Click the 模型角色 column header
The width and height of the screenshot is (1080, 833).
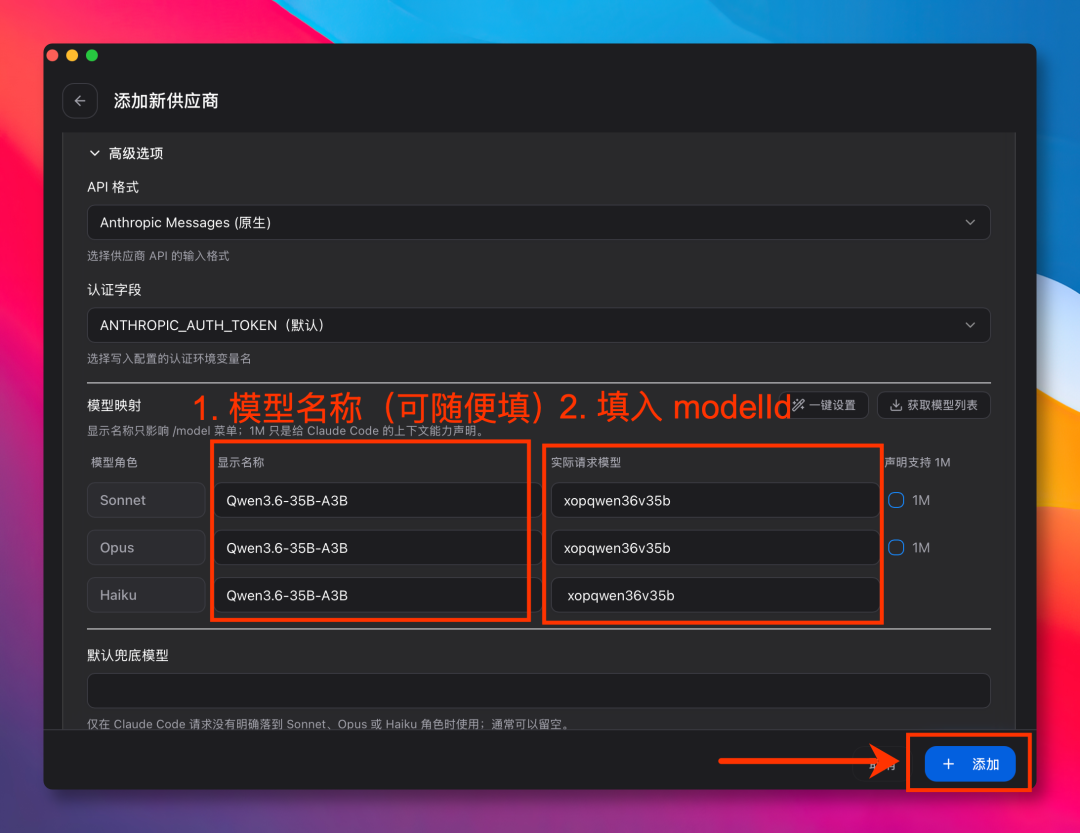point(114,462)
